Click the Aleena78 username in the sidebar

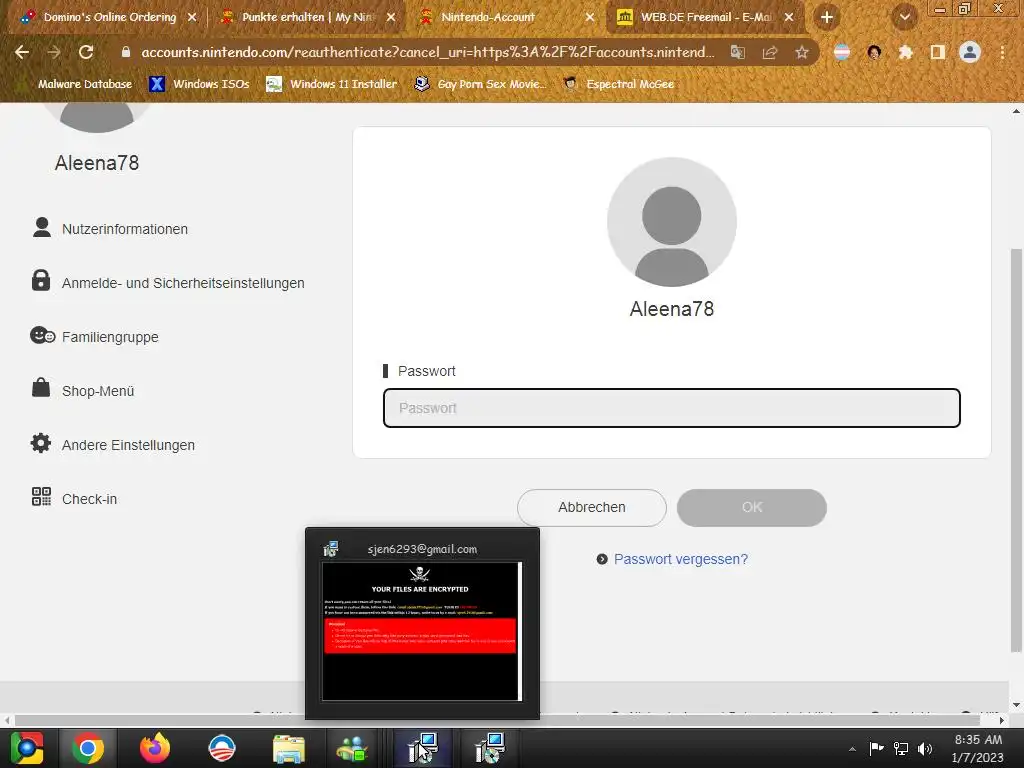tap(97, 163)
